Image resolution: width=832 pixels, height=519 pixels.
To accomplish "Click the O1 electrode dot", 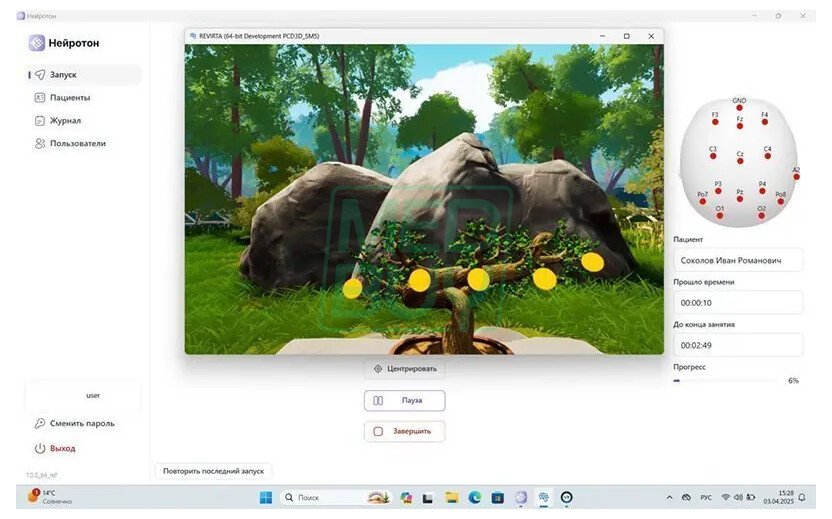I will tap(720, 215).
